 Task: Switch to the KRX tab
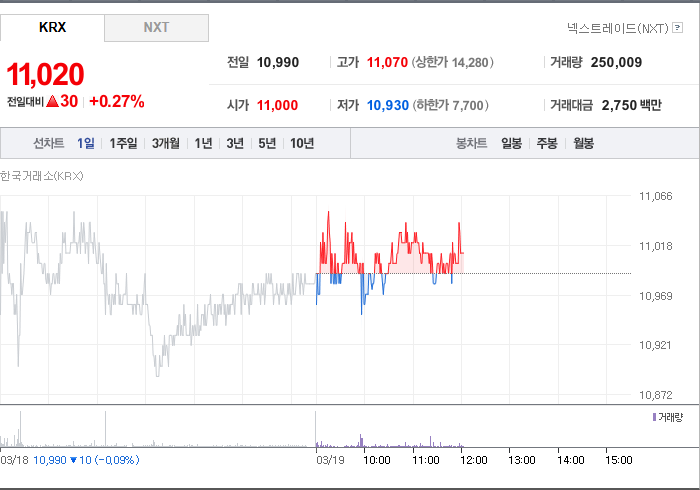pos(52,28)
